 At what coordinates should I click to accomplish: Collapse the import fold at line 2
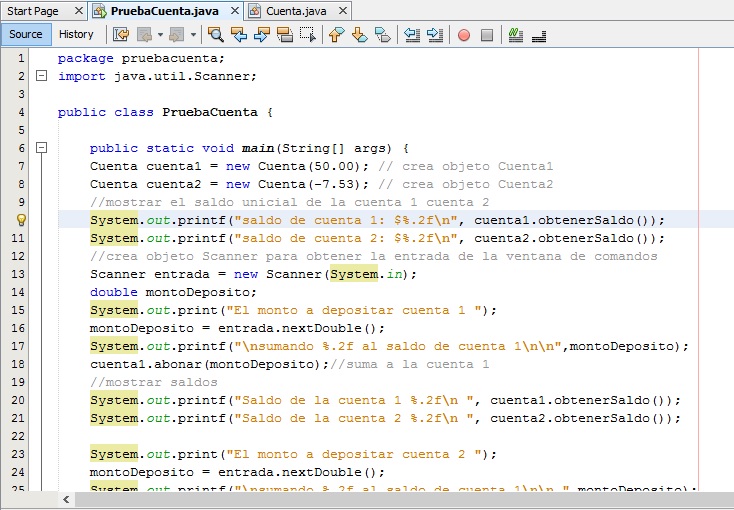coord(41,76)
